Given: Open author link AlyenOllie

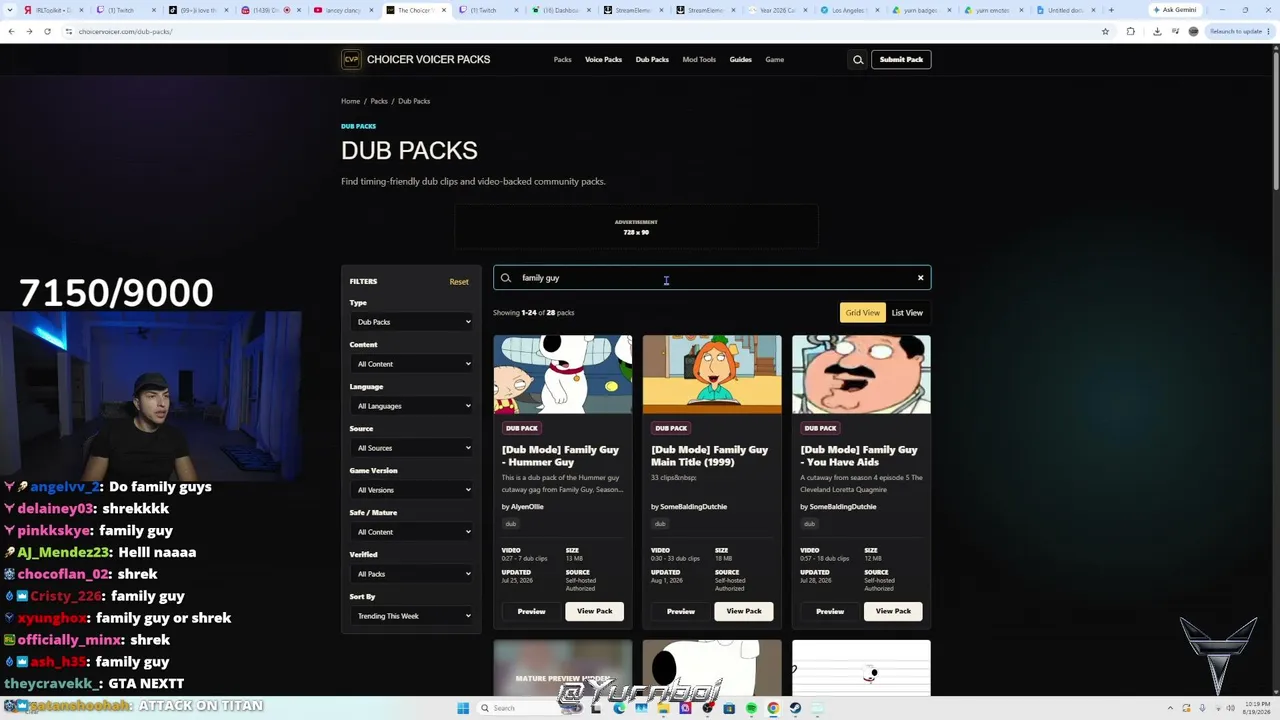Looking at the screenshot, I should tap(527, 507).
